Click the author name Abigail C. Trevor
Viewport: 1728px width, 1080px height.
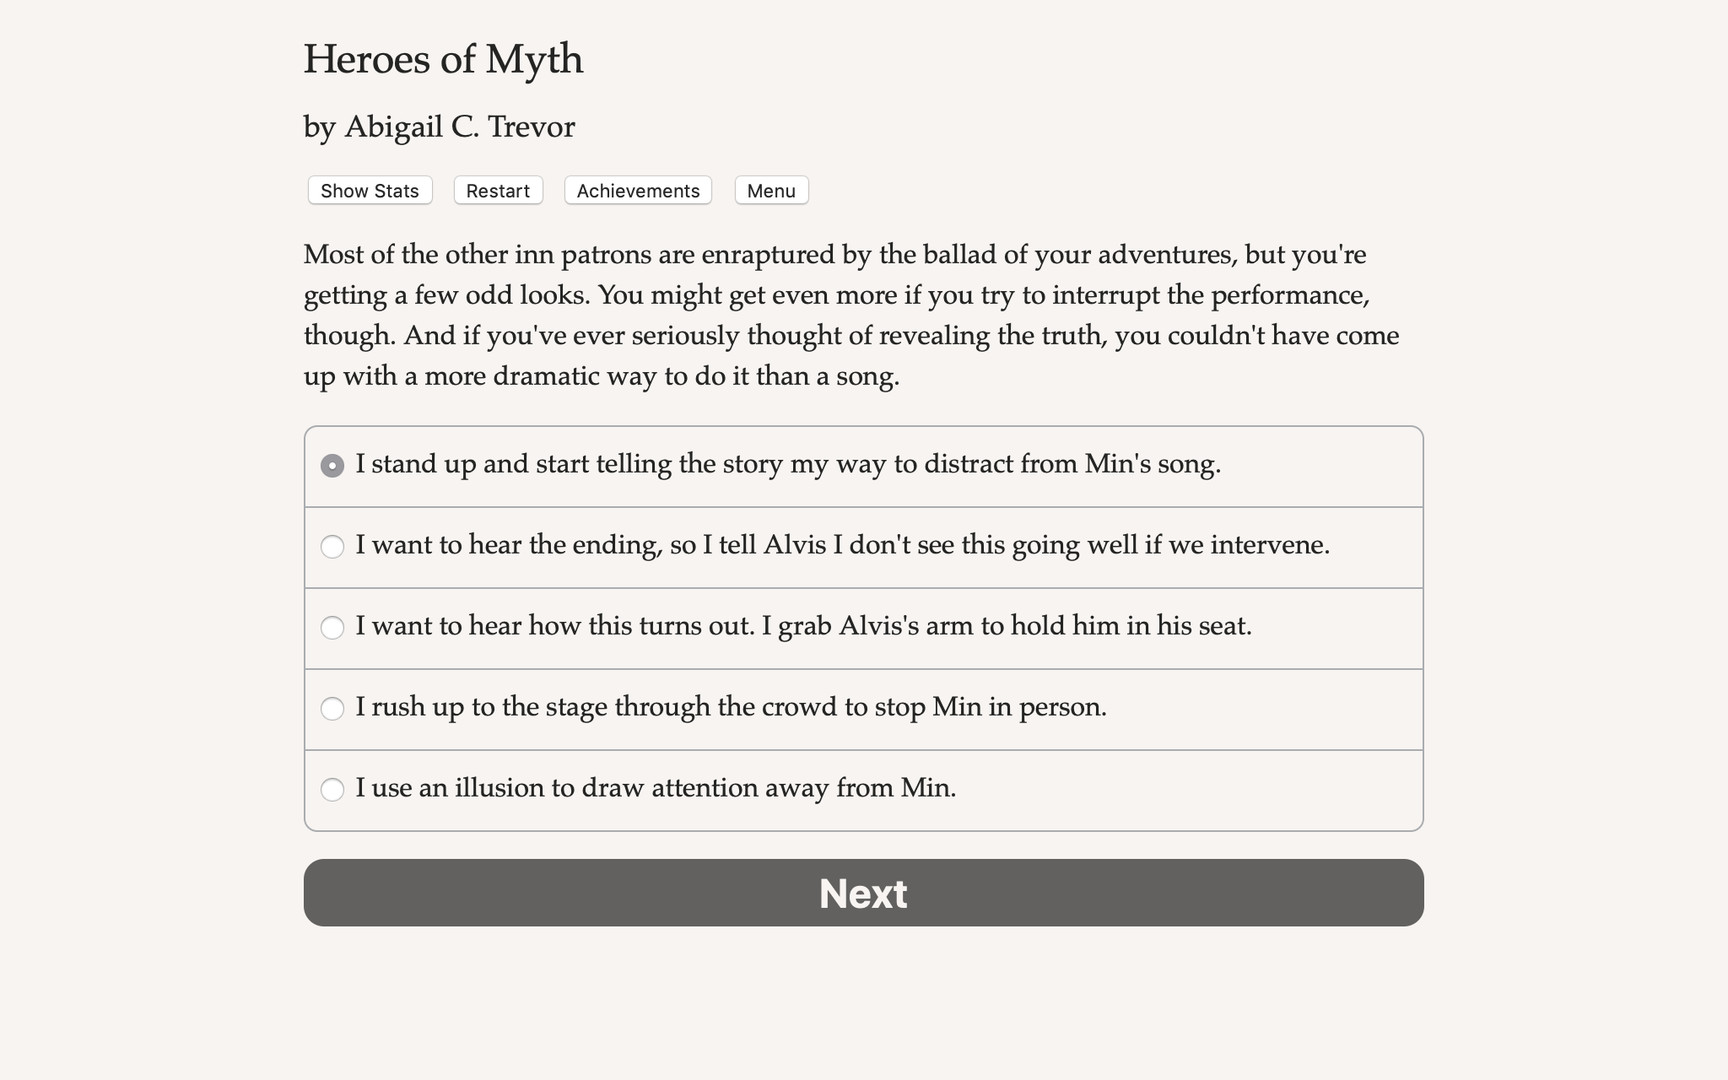[439, 127]
